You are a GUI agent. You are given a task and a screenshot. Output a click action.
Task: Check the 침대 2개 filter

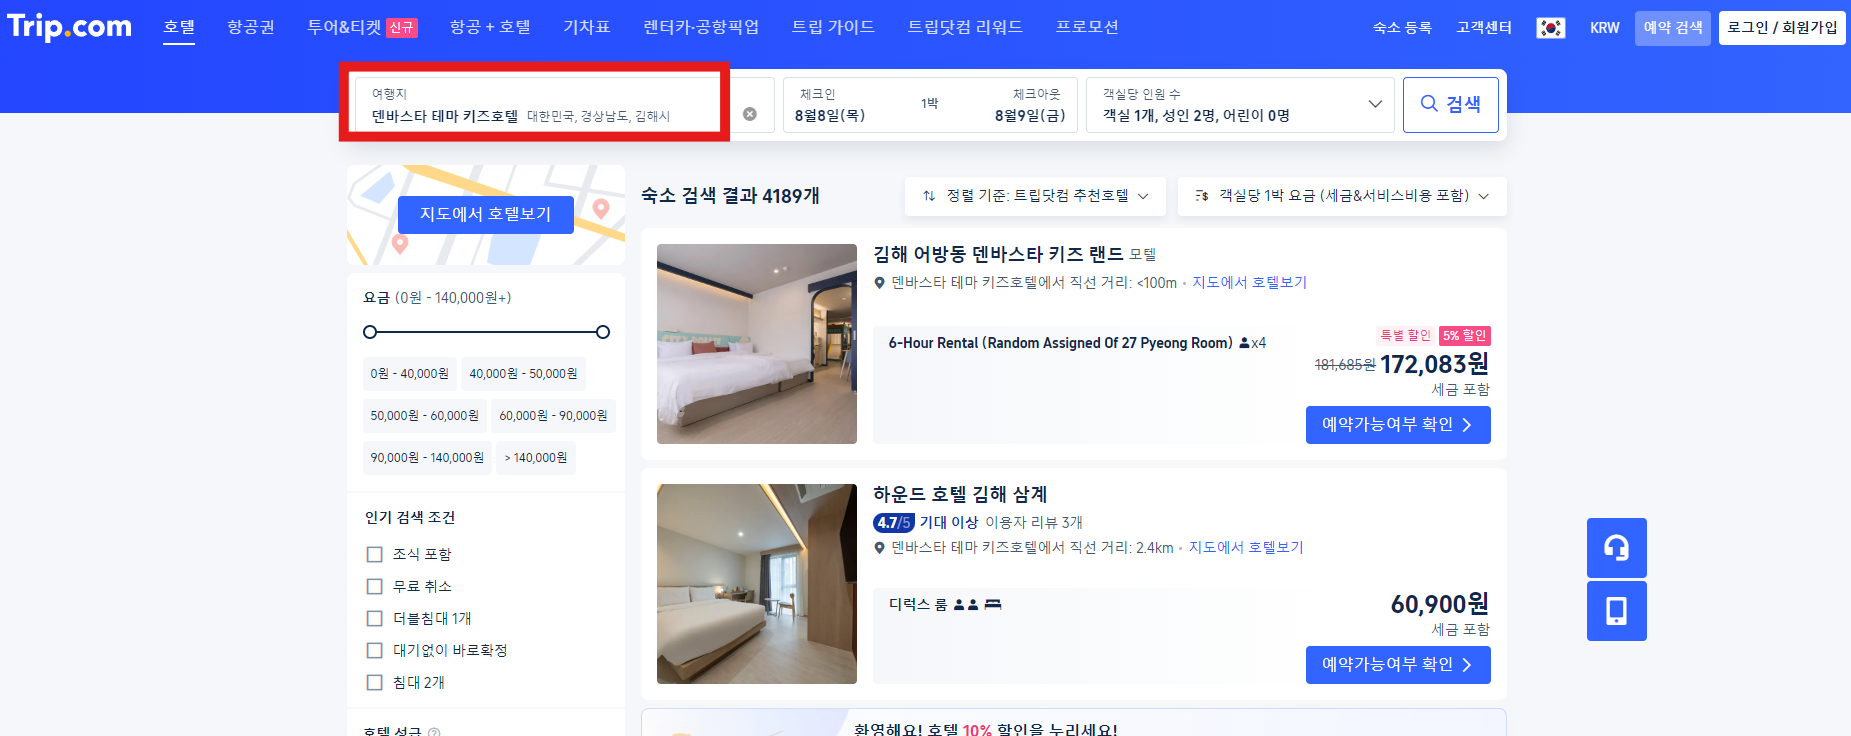tap(375, 682)
